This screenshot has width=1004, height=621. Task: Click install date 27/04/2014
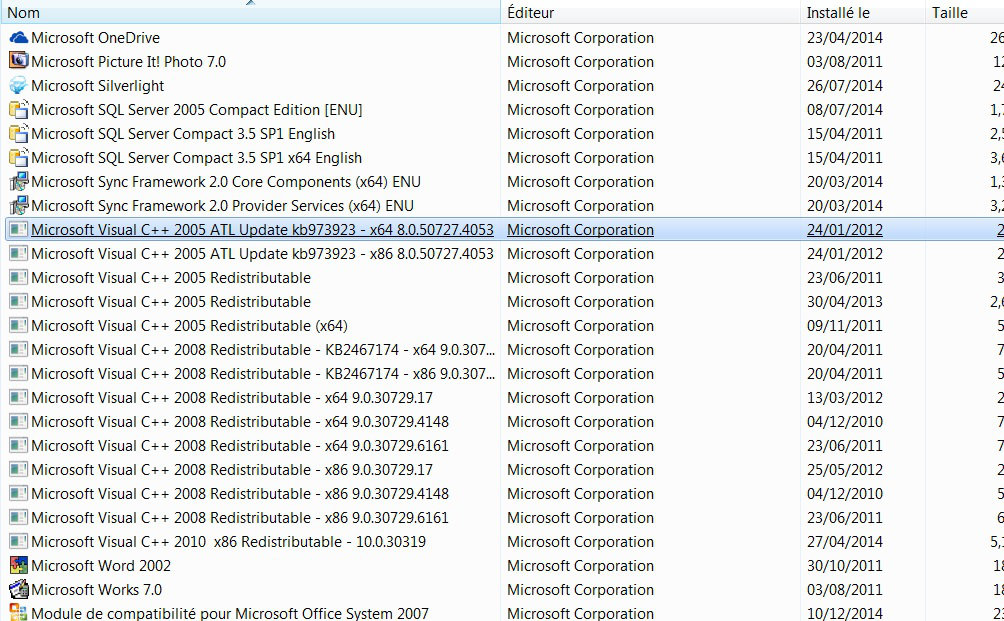[x=845, y=542]
